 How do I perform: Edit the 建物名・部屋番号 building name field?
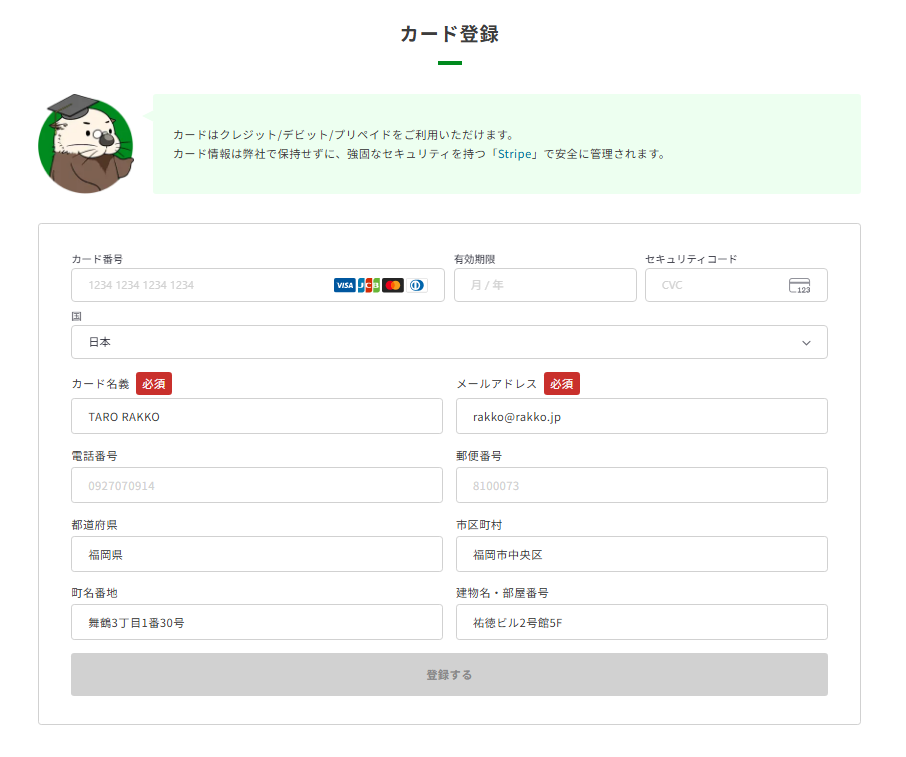point(641,622)
